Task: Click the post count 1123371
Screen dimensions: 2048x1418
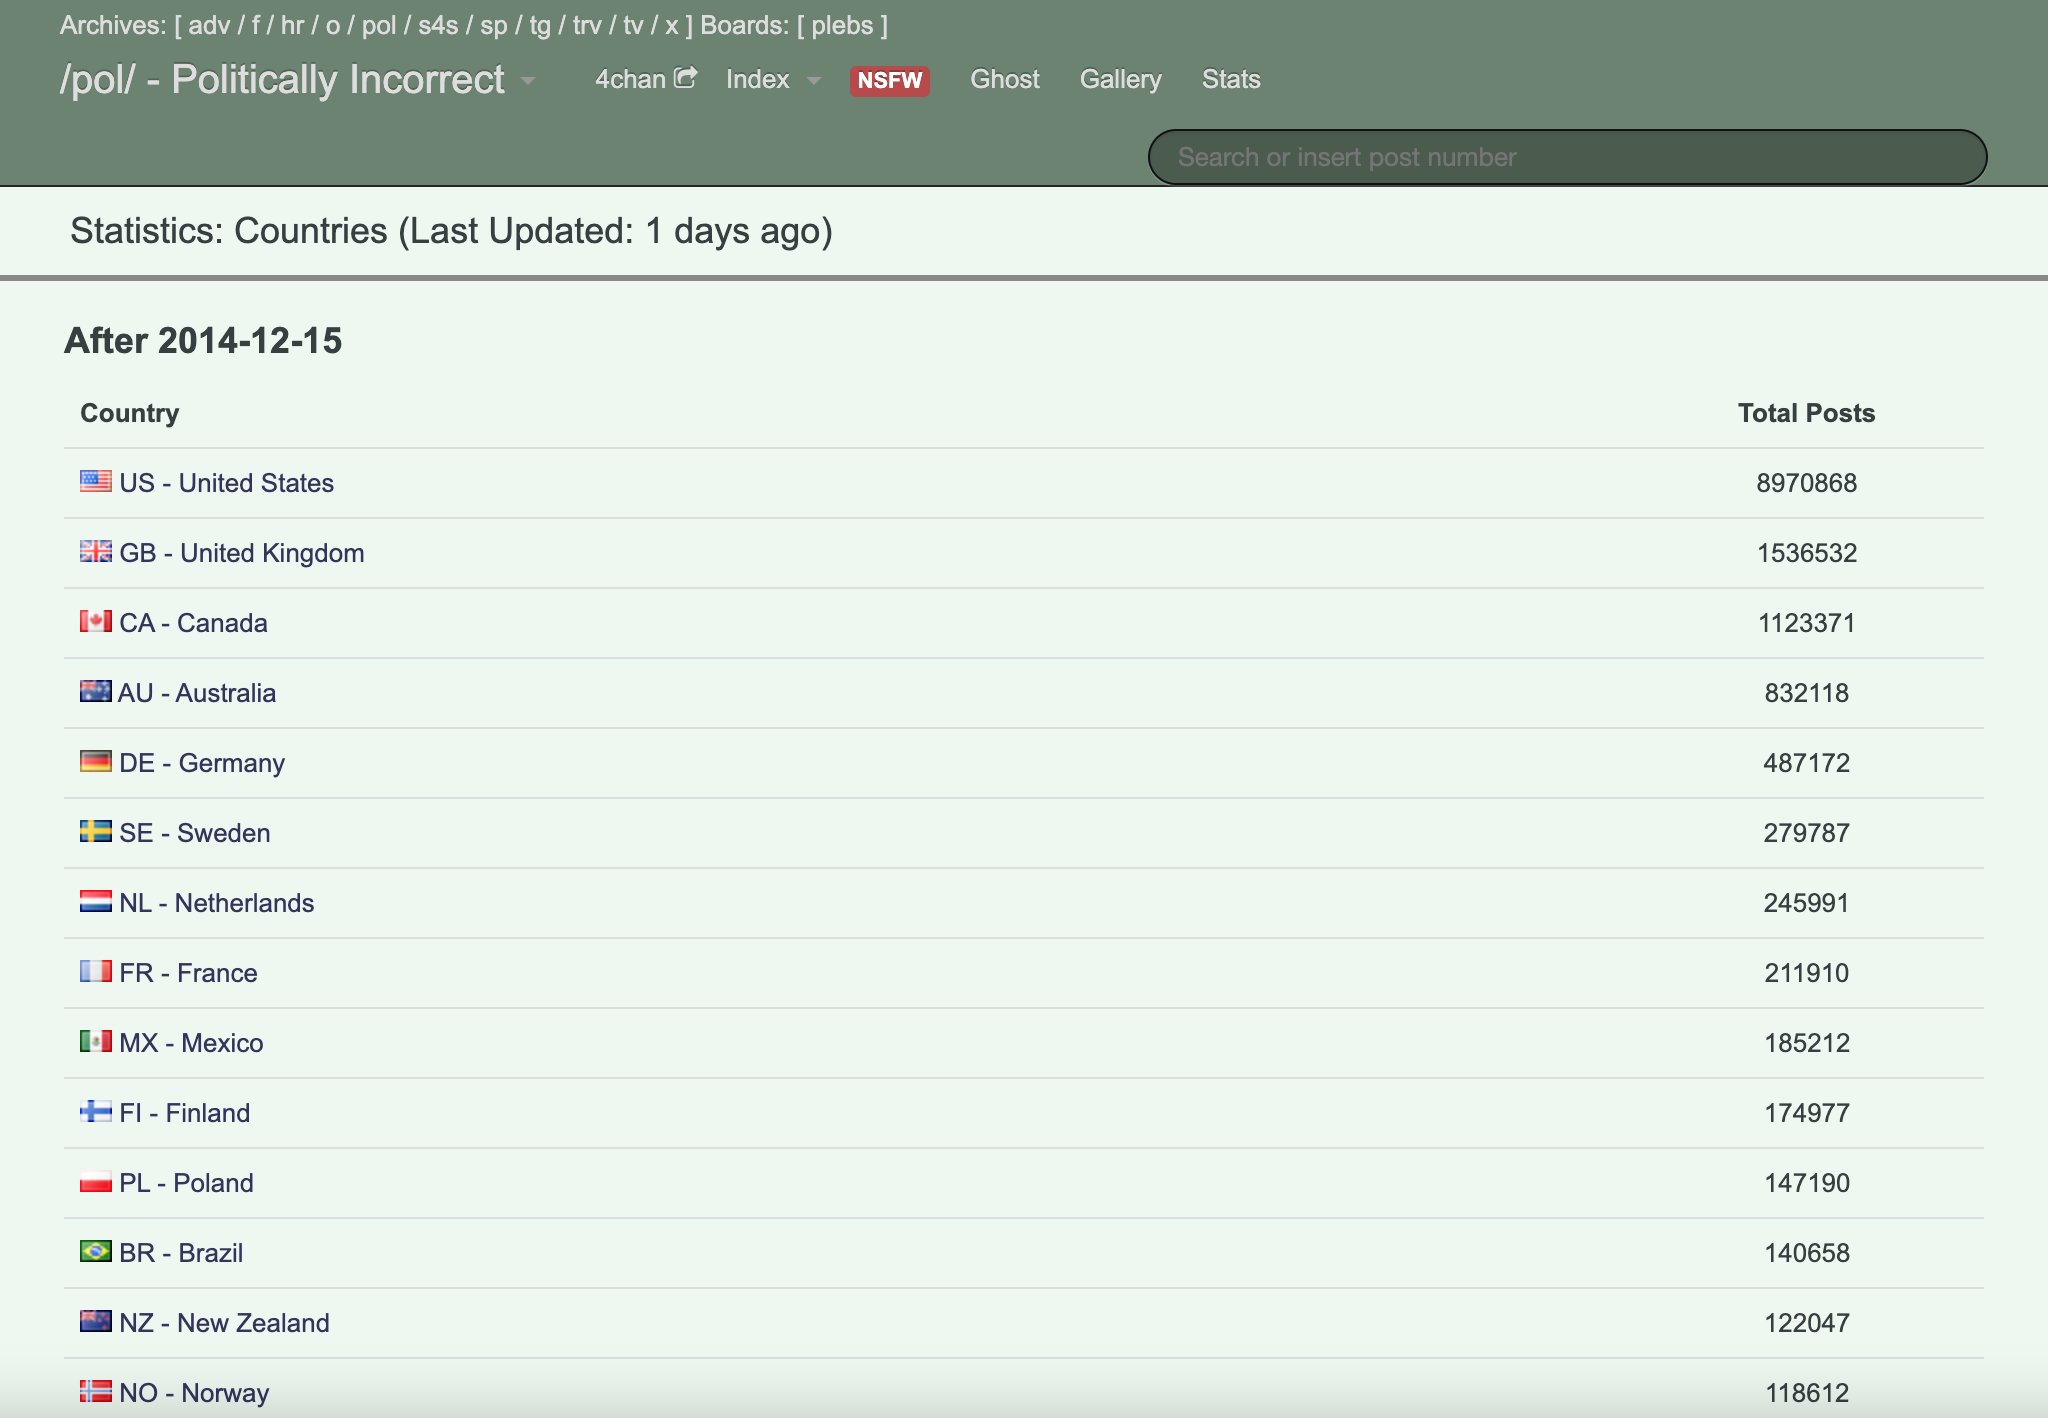Action: click(1806, 623)
